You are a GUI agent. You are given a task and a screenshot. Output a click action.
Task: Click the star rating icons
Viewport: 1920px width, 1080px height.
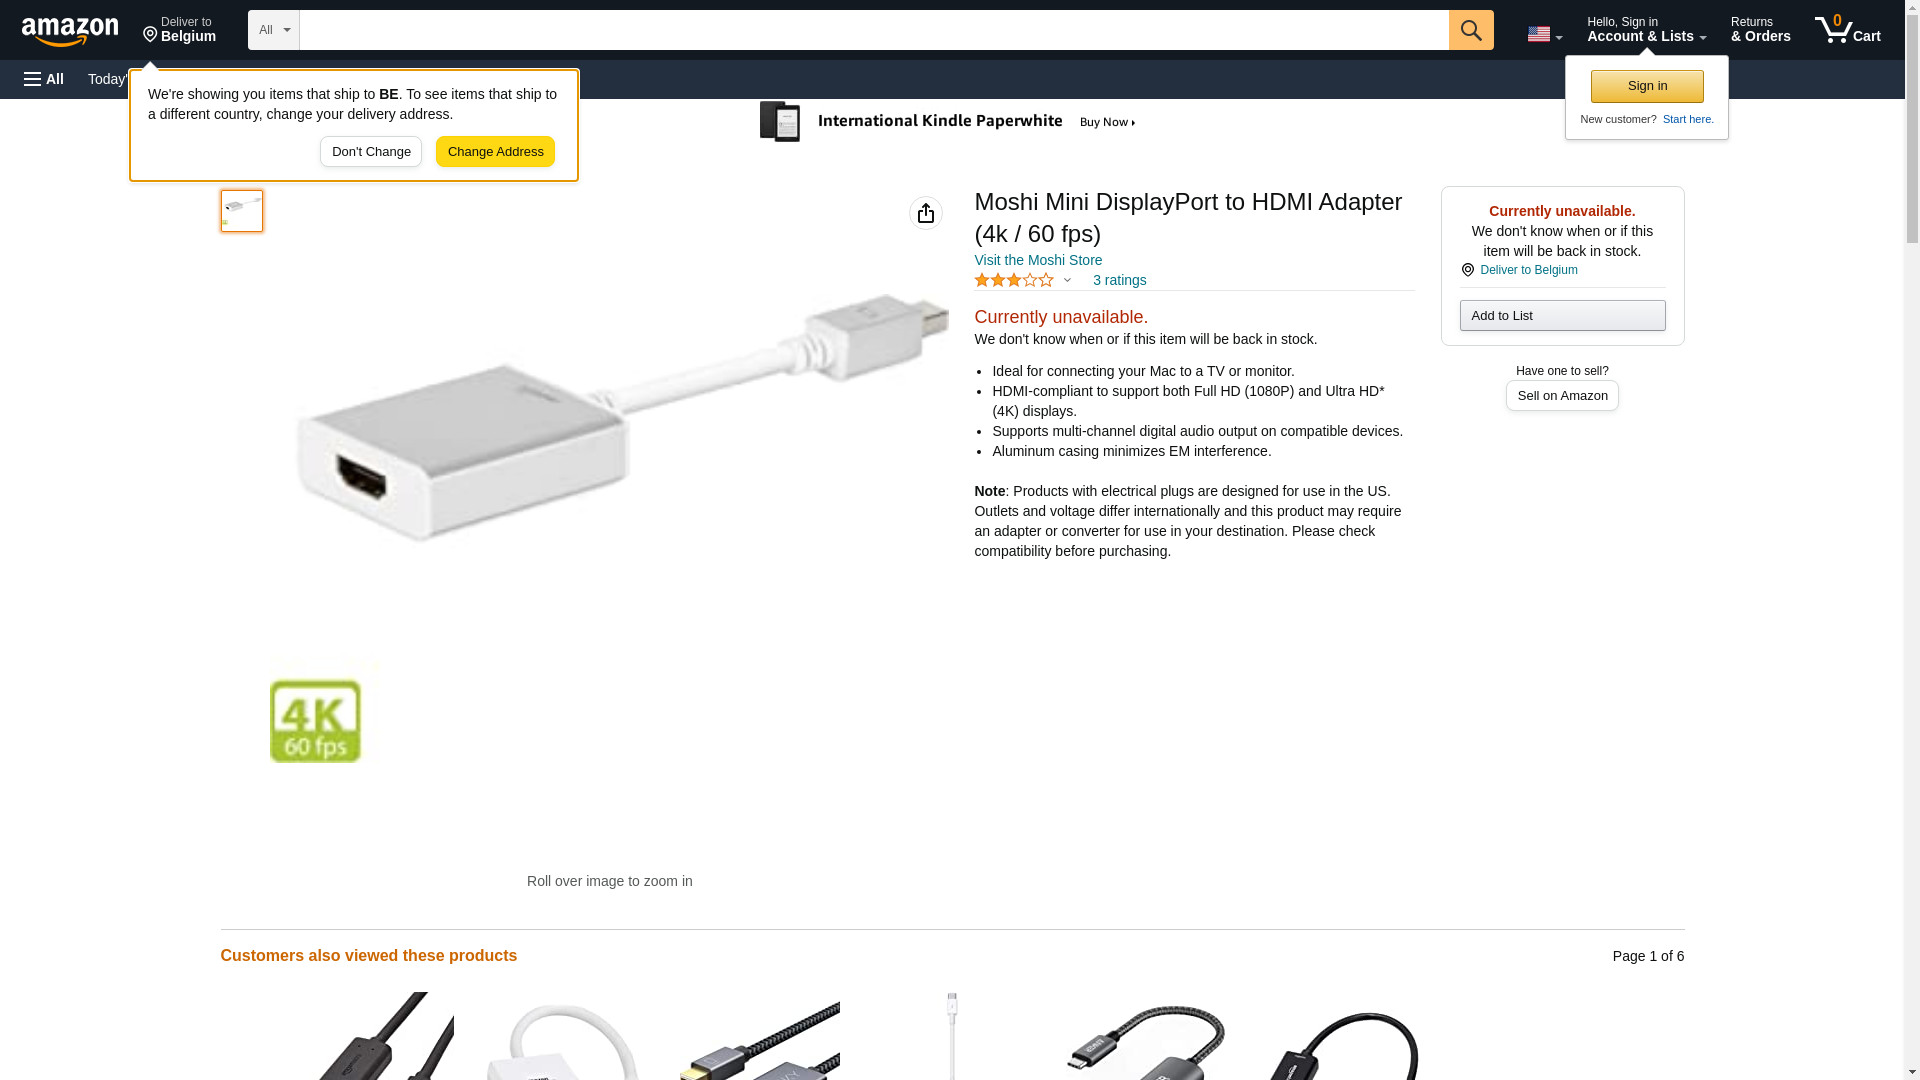pos(1013,281)
